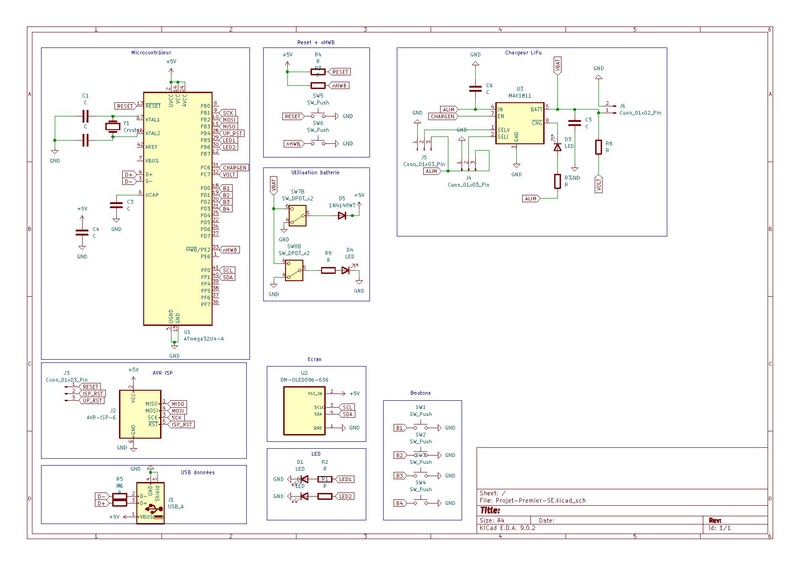Click the 'Utilisation batterie' section title
This screenshot has width=800, height=566.
315,173
